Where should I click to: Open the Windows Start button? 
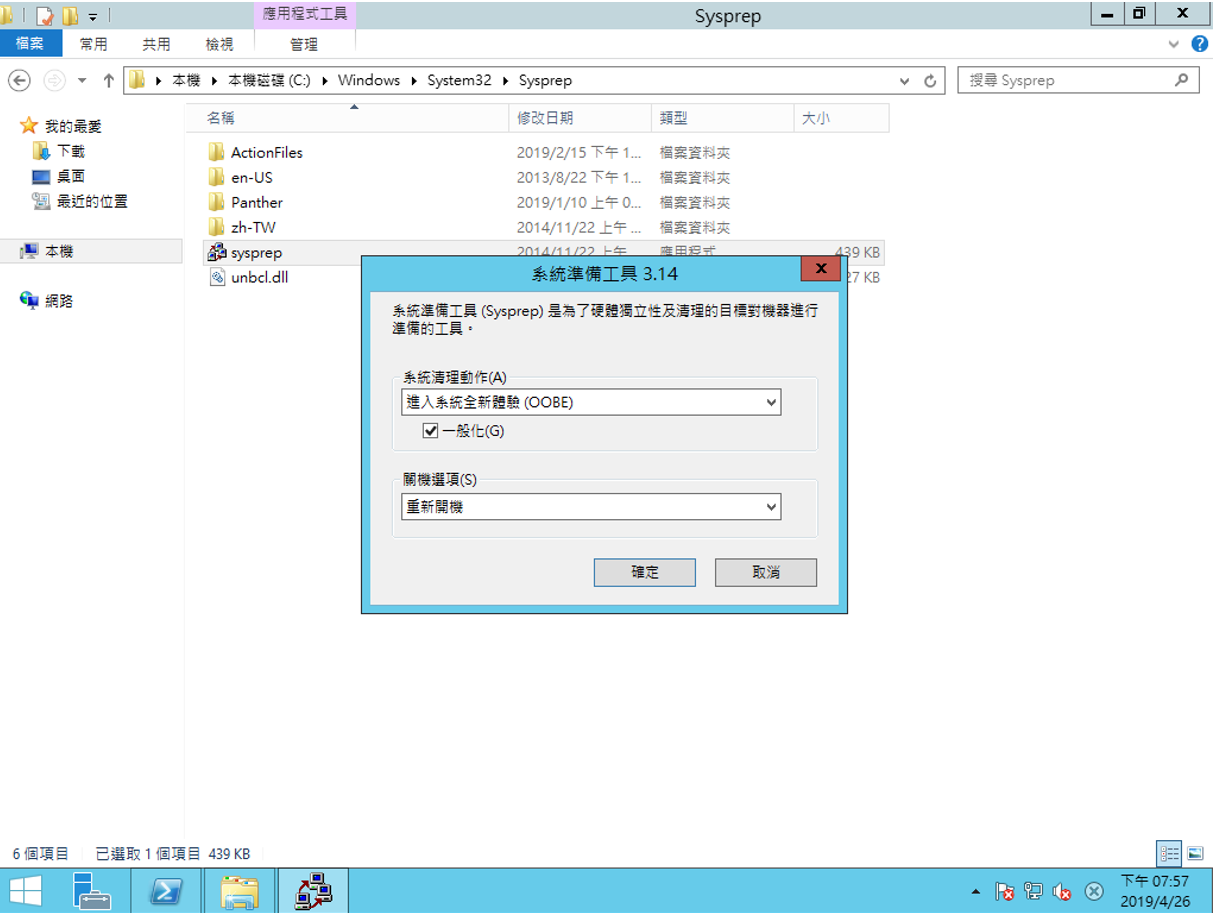[26, 890]
